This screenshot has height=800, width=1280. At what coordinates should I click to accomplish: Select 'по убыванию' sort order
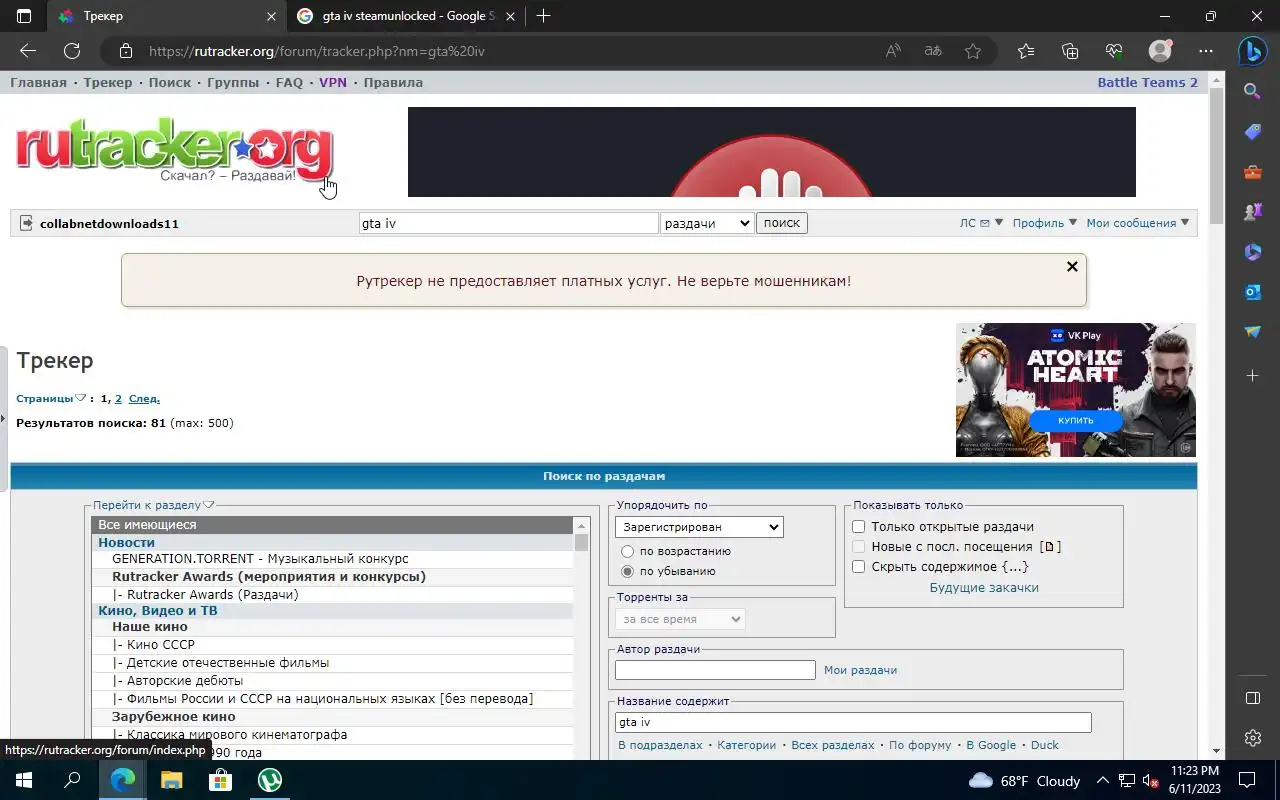[x=627, y=571]
